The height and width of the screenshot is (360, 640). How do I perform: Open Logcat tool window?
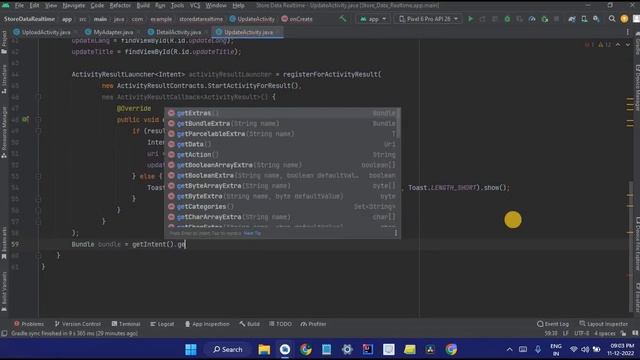(162, 324)
